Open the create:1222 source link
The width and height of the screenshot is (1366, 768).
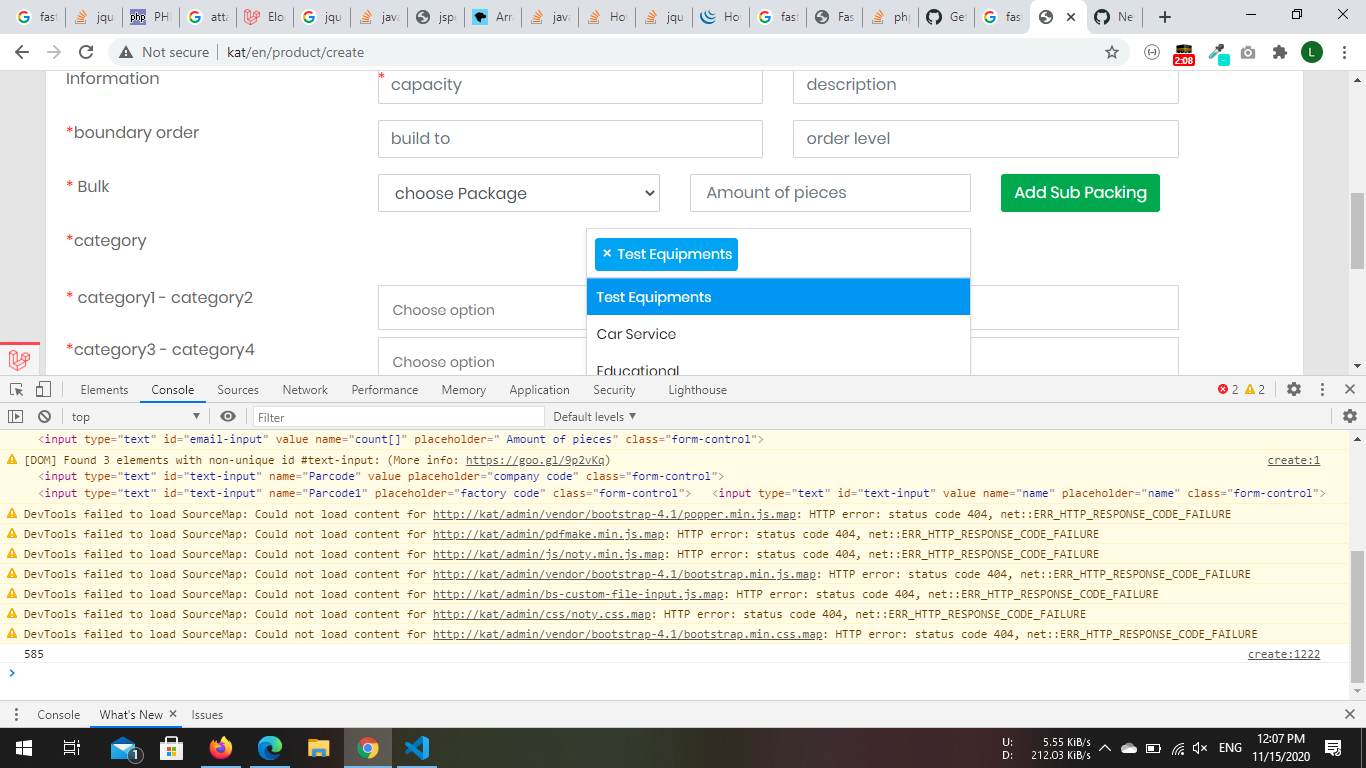[1284, 654]
